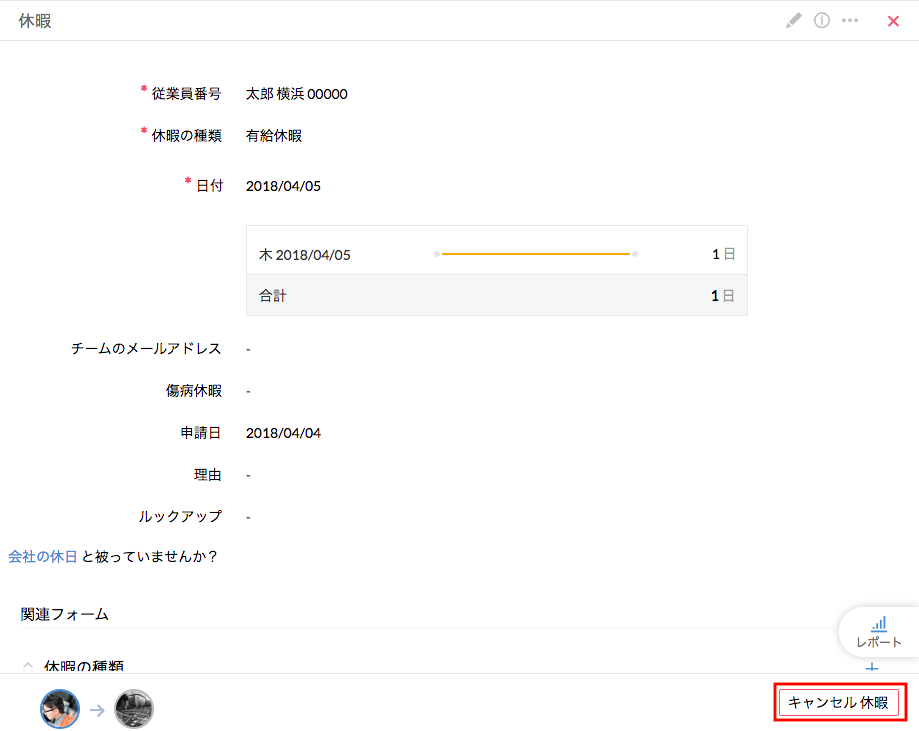Collapse the 休暇の種類 related form section
The width and height of the screenshot is (919, 731).
[28, 666]
